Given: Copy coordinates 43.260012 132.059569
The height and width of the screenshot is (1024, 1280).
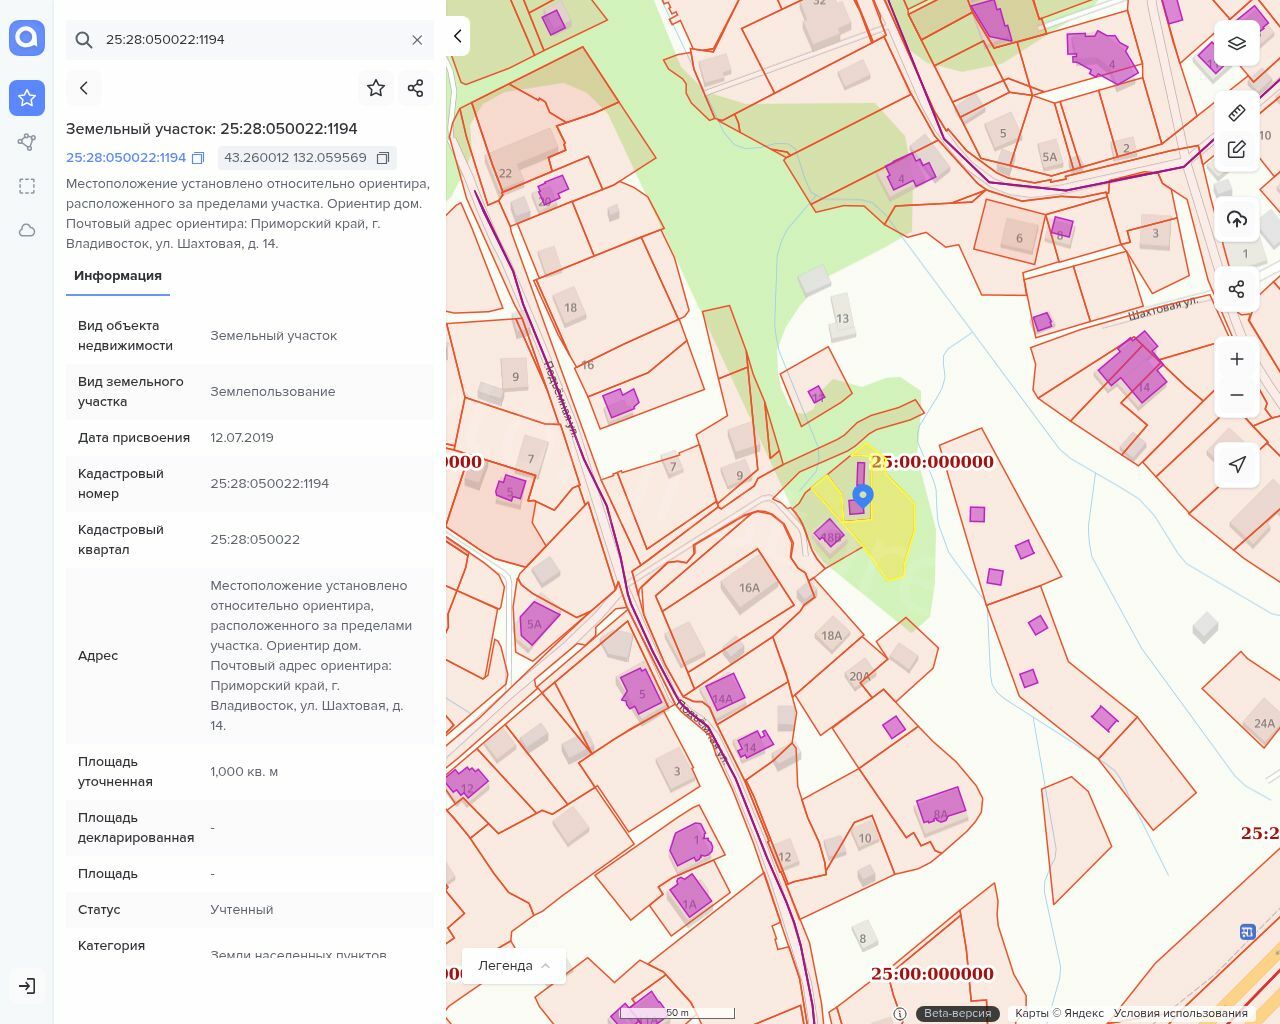Looking at the screenshot, I should coord(383,158).
